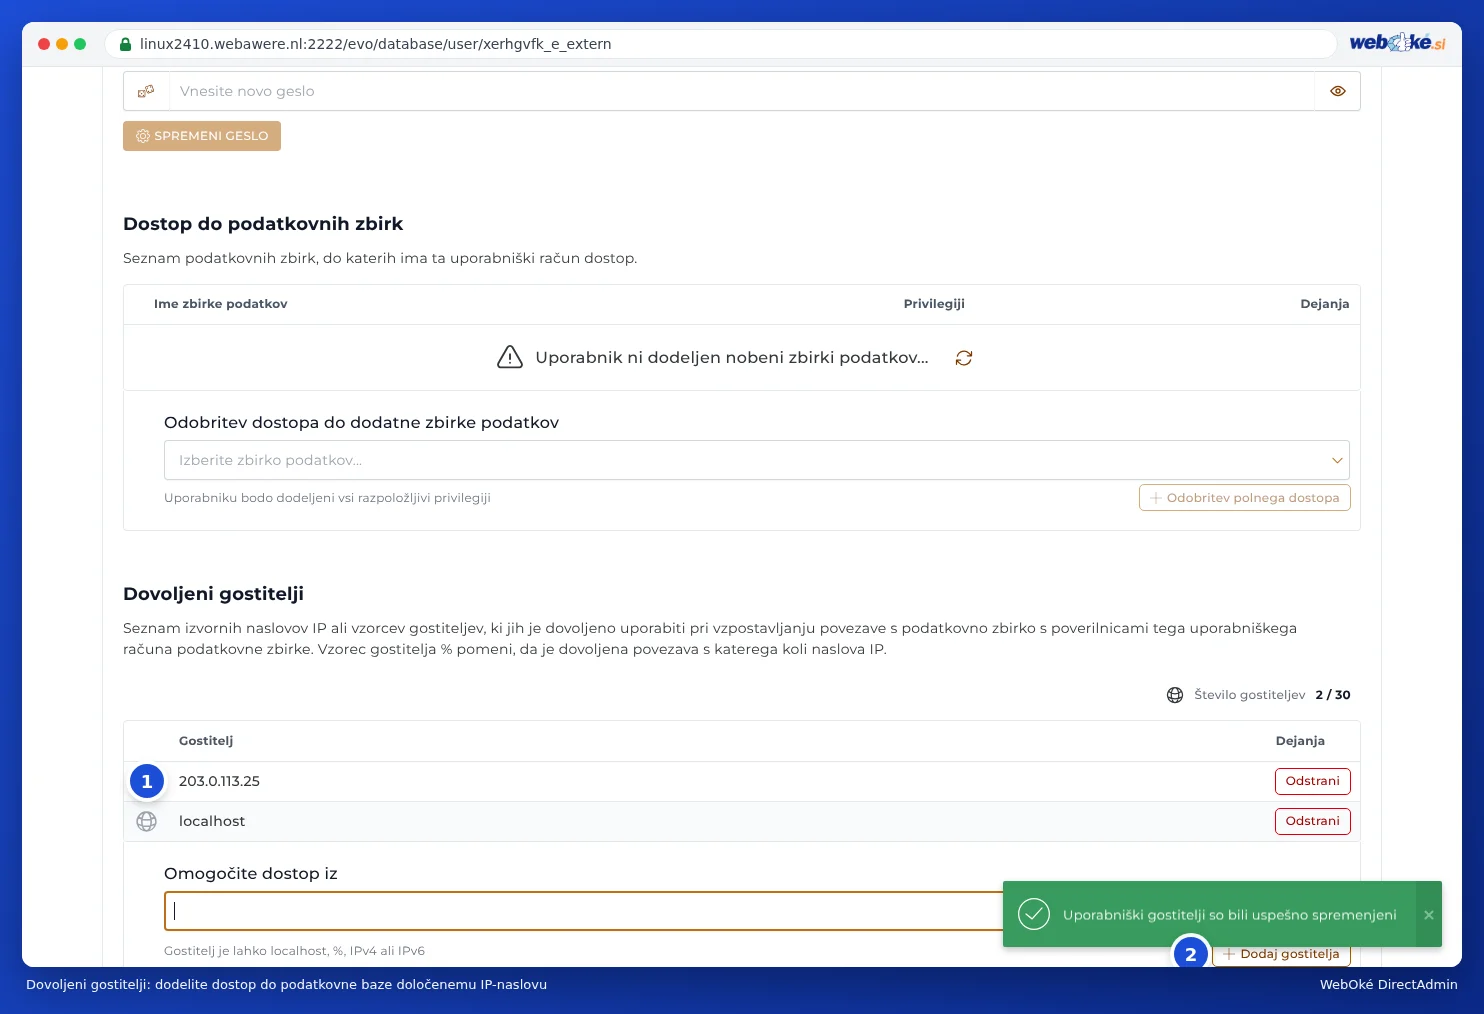Click the refresh icon beside the no-database warning
Screen dimensions: 1484x1014
(964, 358)
